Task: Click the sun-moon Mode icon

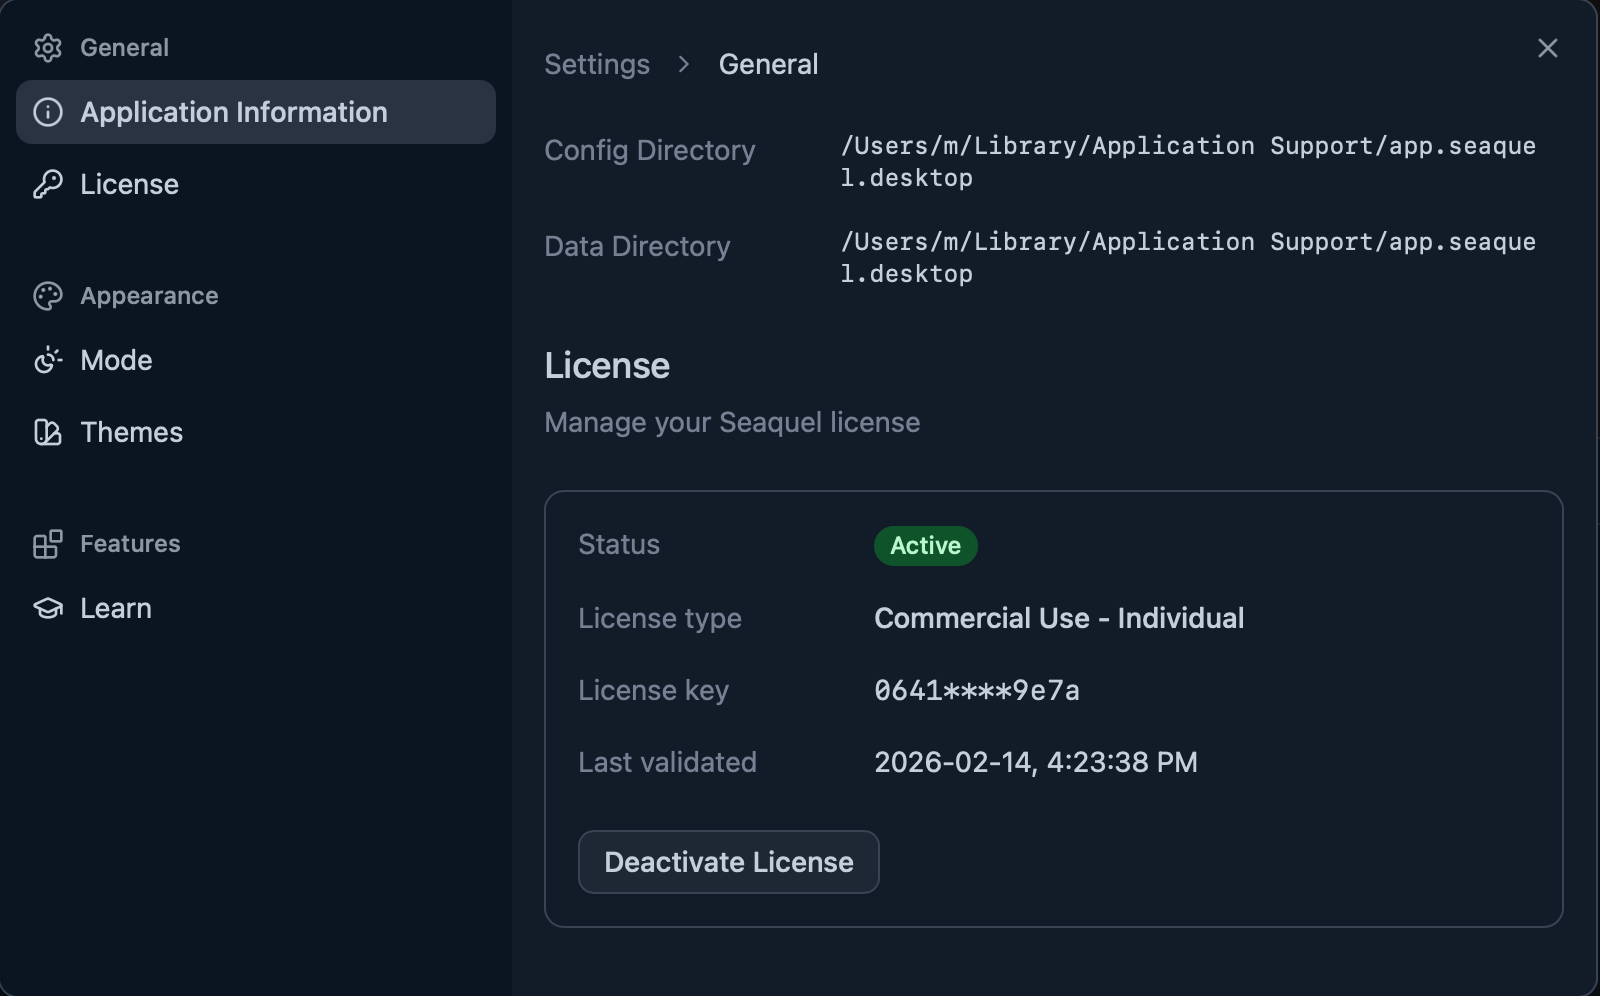Action: click(x=47, y=360)
